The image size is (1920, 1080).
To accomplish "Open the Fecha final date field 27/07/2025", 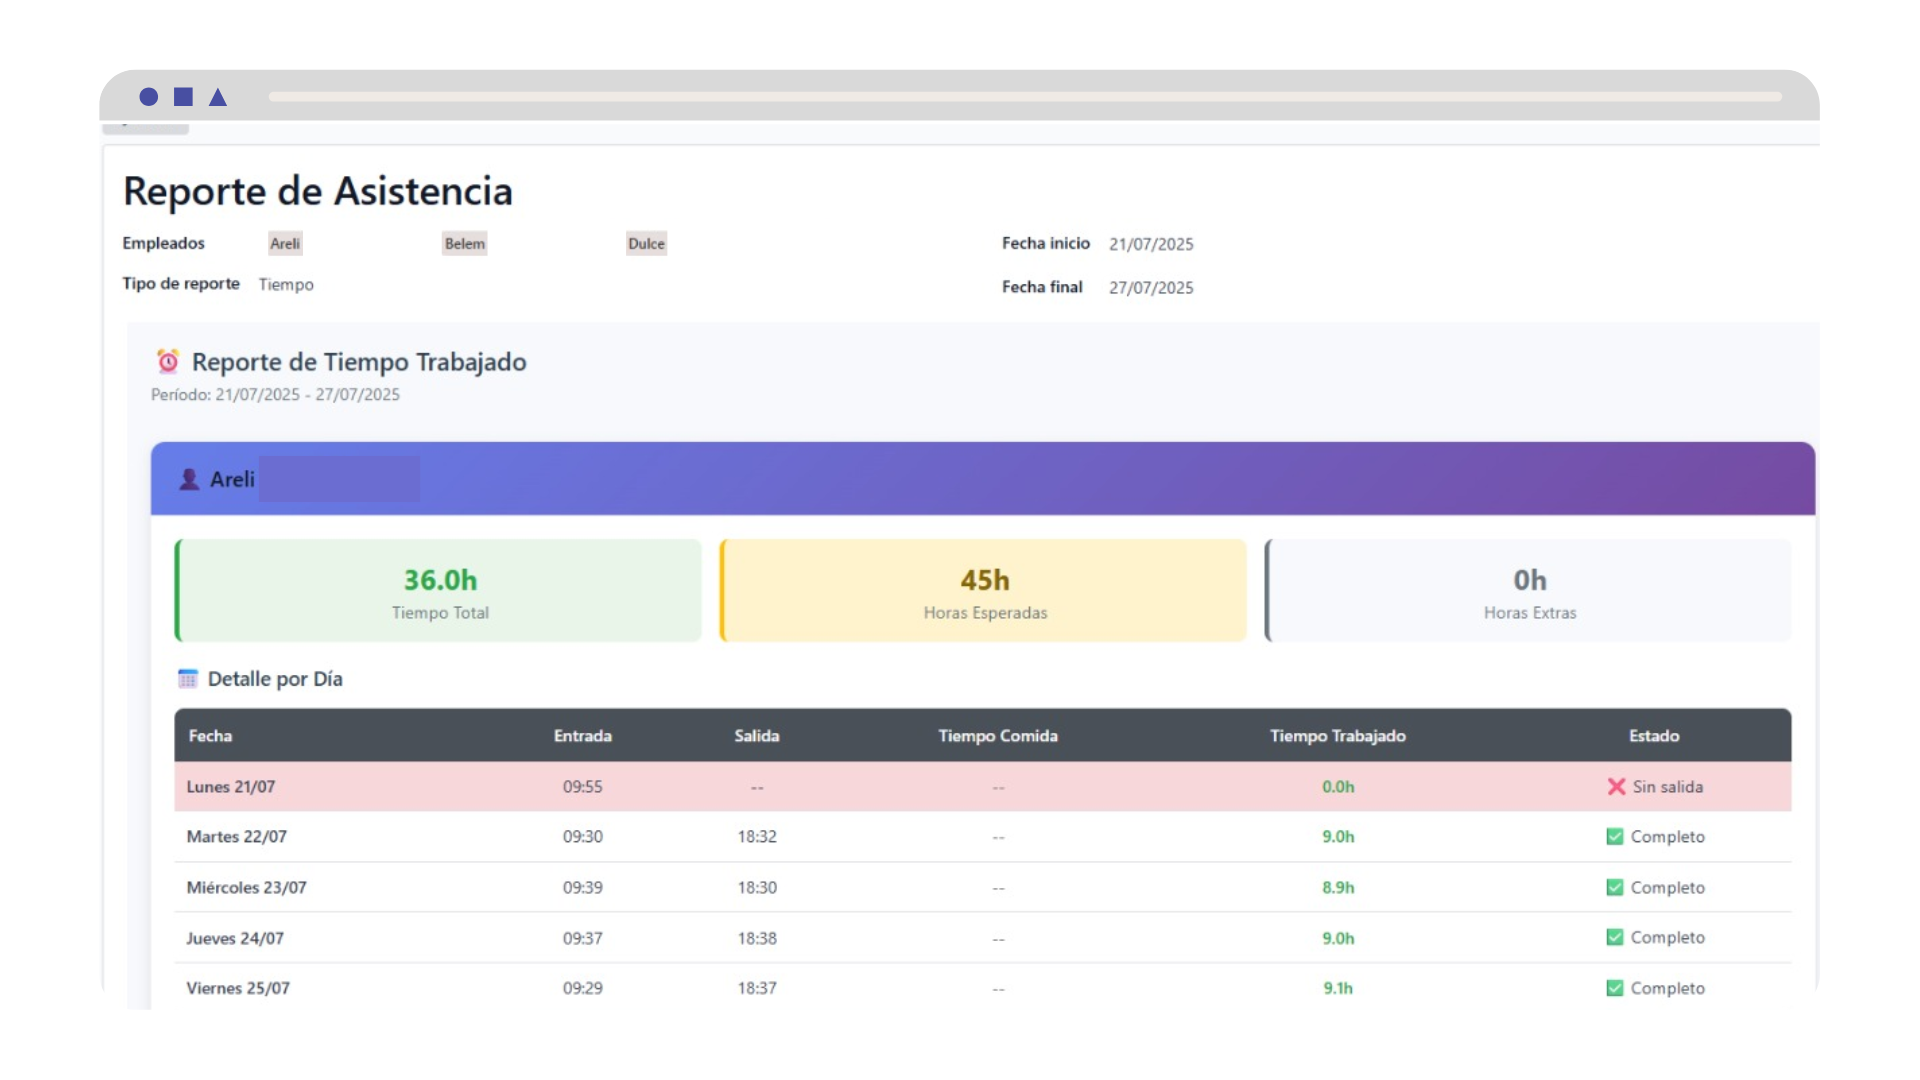I will (x=1151, y=288).
